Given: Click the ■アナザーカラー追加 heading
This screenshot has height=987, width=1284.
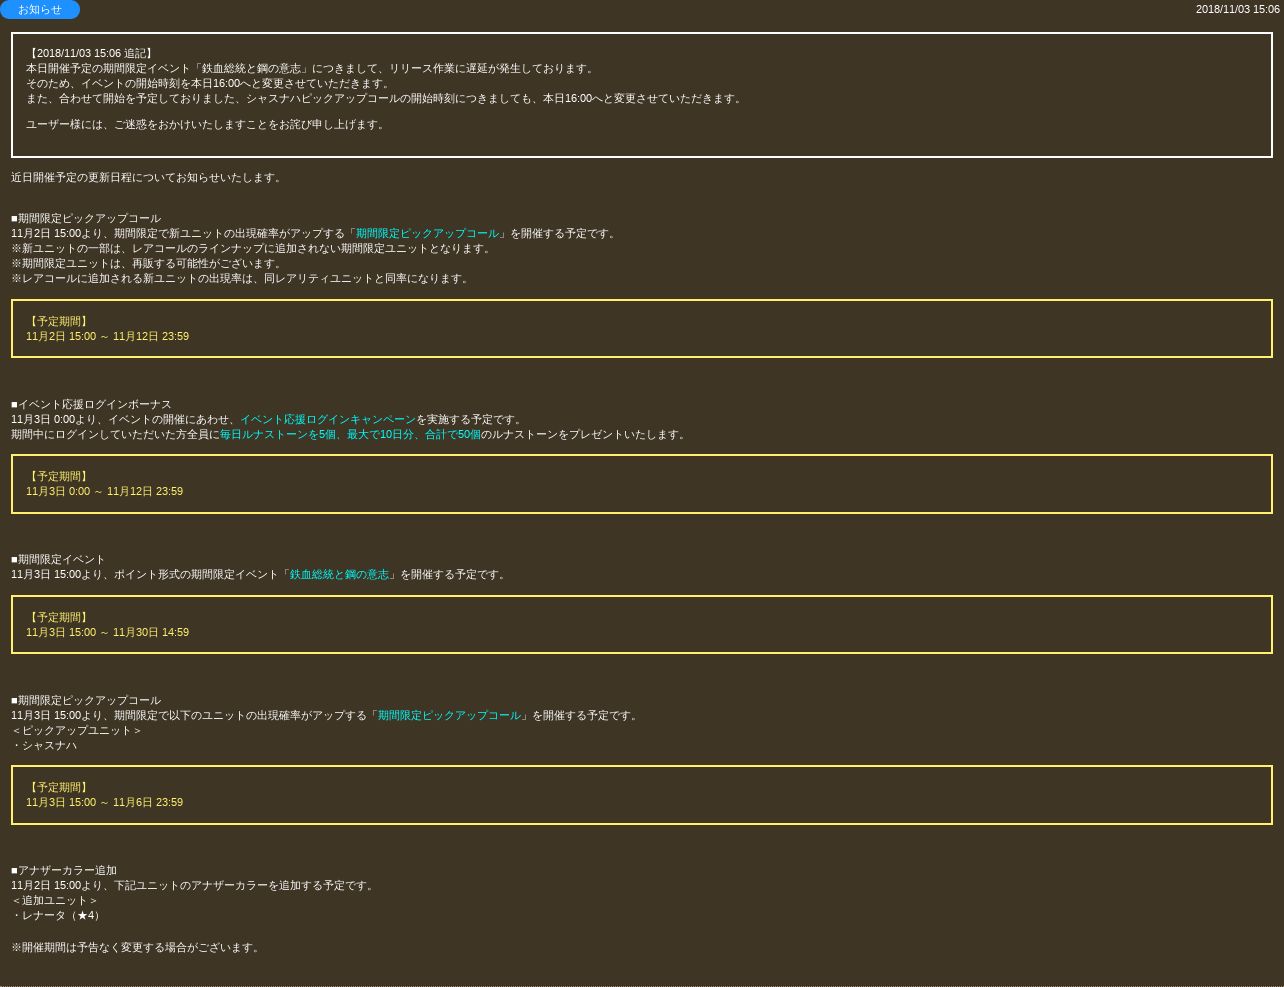Looking at the screenshot, I should (64, 870).
